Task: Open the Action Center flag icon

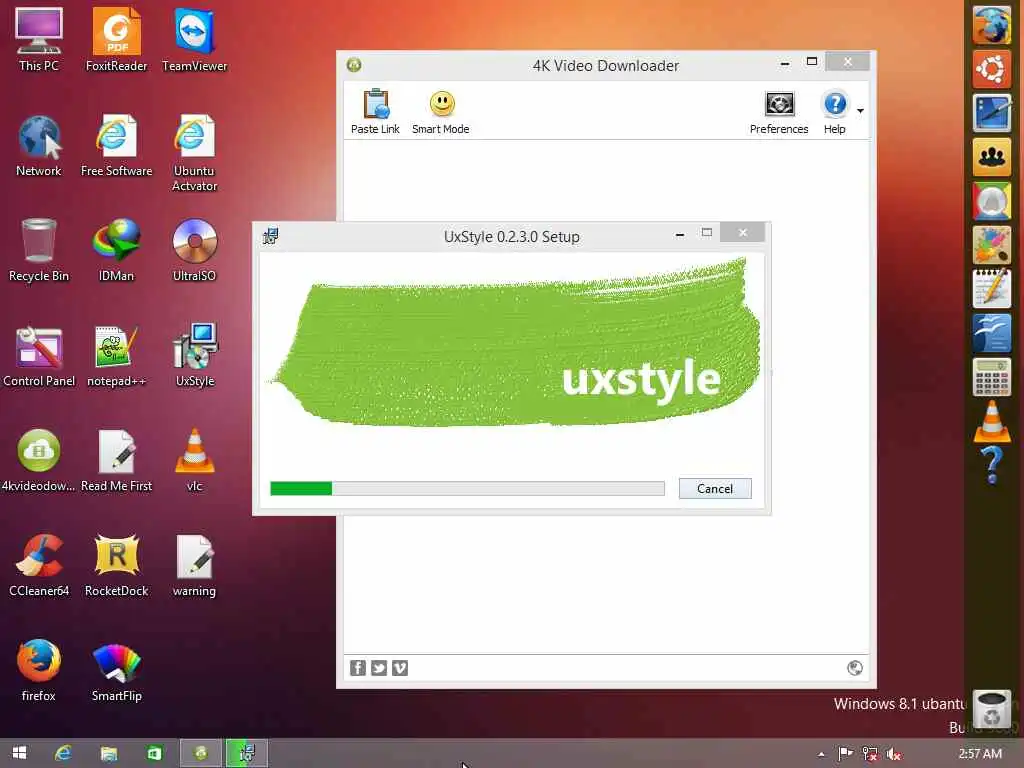Action: click(845, 754)
